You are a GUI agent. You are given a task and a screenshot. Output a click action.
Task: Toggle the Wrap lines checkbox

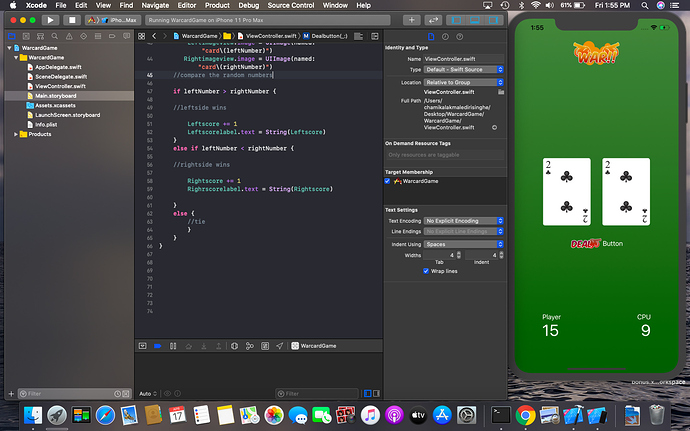pos(427,270)
